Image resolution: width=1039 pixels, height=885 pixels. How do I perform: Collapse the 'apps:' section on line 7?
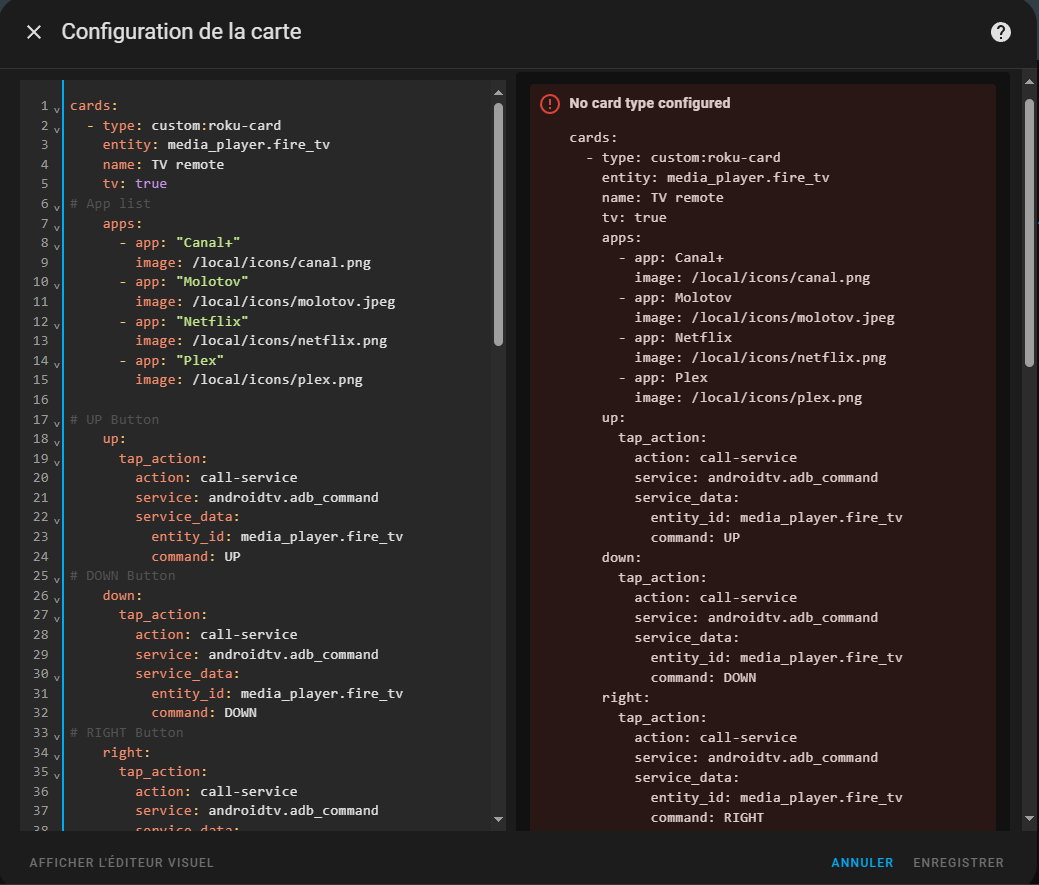click(x=57, y=227)
